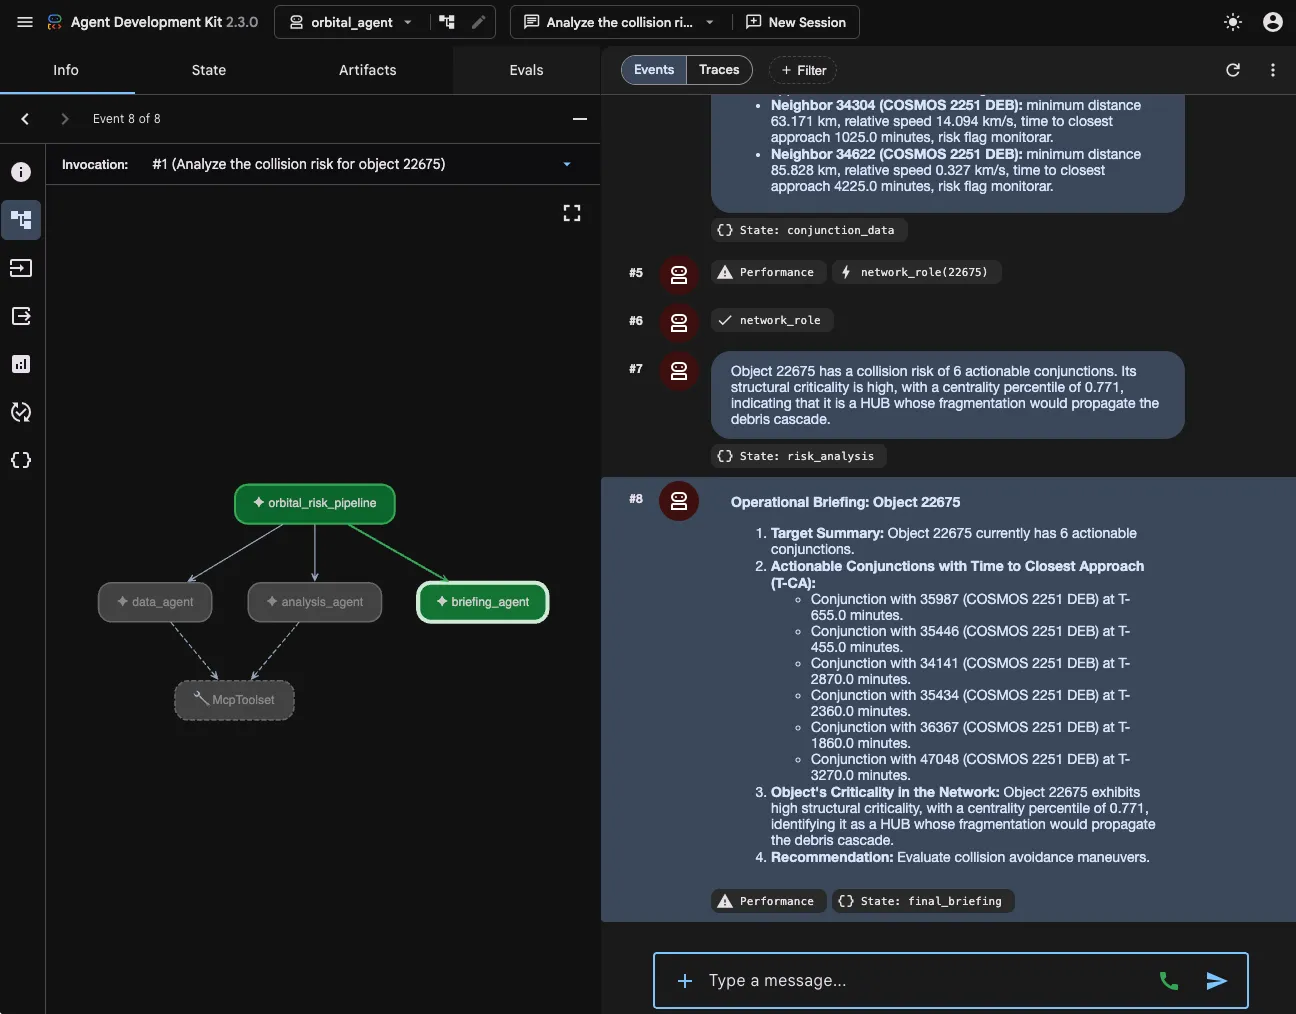This screenshot has height=1014, width=1296.
Task: Click the 'Recommendation:' line in briefing
Action: pos(960,857)
